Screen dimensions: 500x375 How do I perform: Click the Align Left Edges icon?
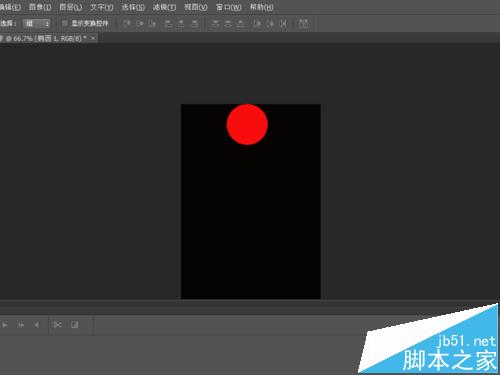[x=168, y=23]
